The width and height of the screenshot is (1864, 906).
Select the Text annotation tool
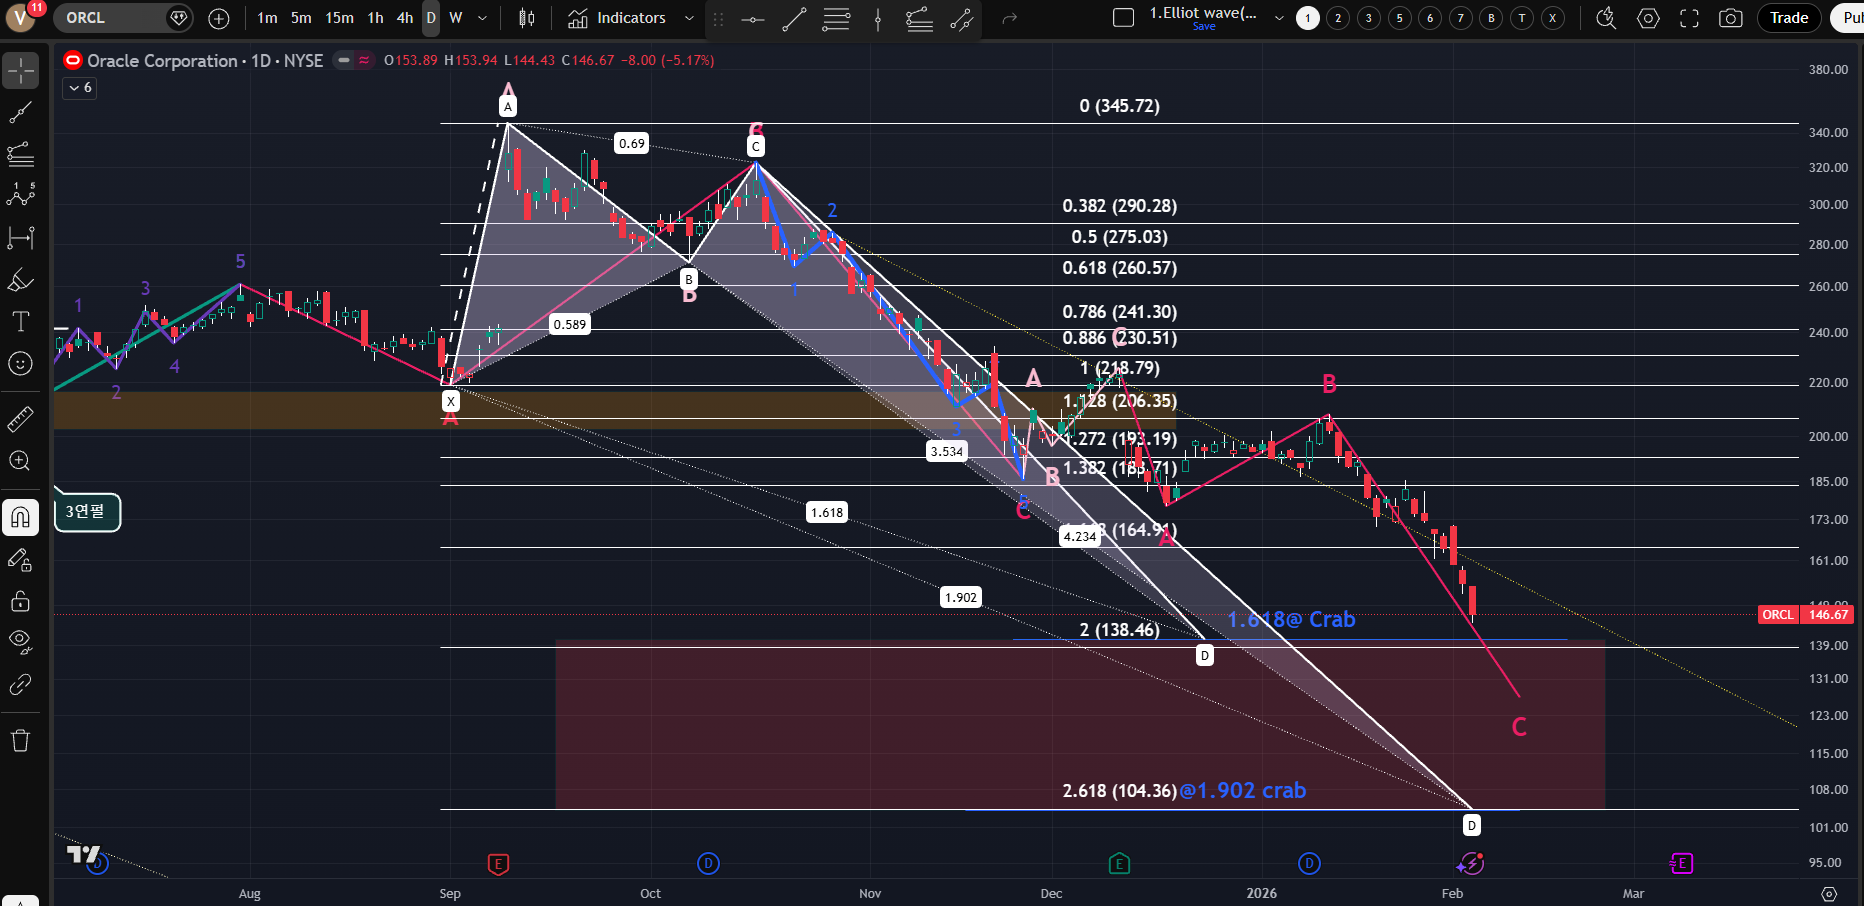(x=20, y=322)
